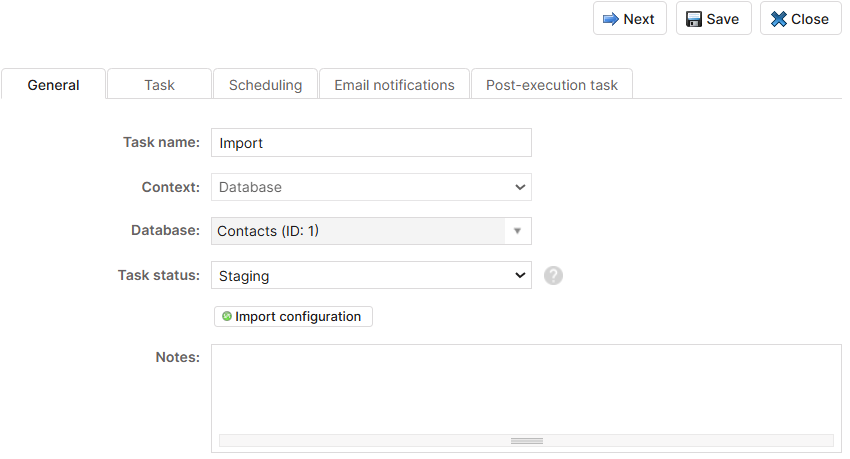Open the Task status help question mark
The height and width of the screenshot is (459, 850).
tap(554, 275)
